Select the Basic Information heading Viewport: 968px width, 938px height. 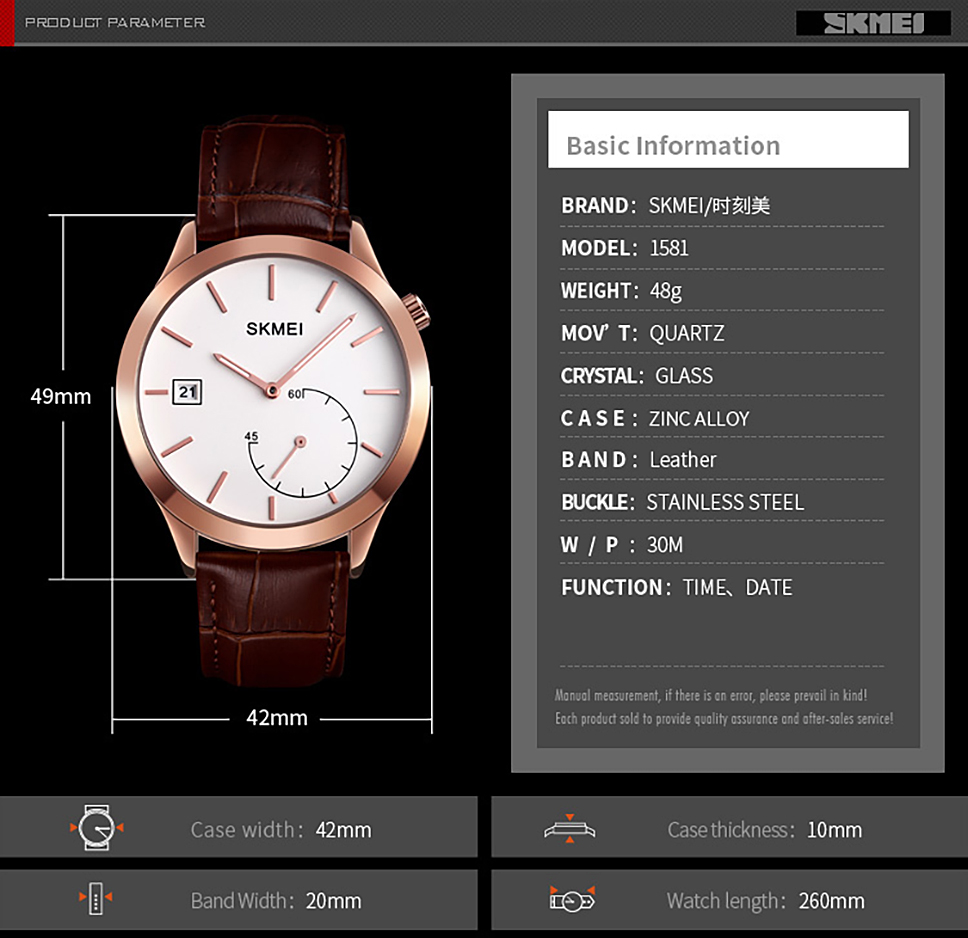pos(673,146)
